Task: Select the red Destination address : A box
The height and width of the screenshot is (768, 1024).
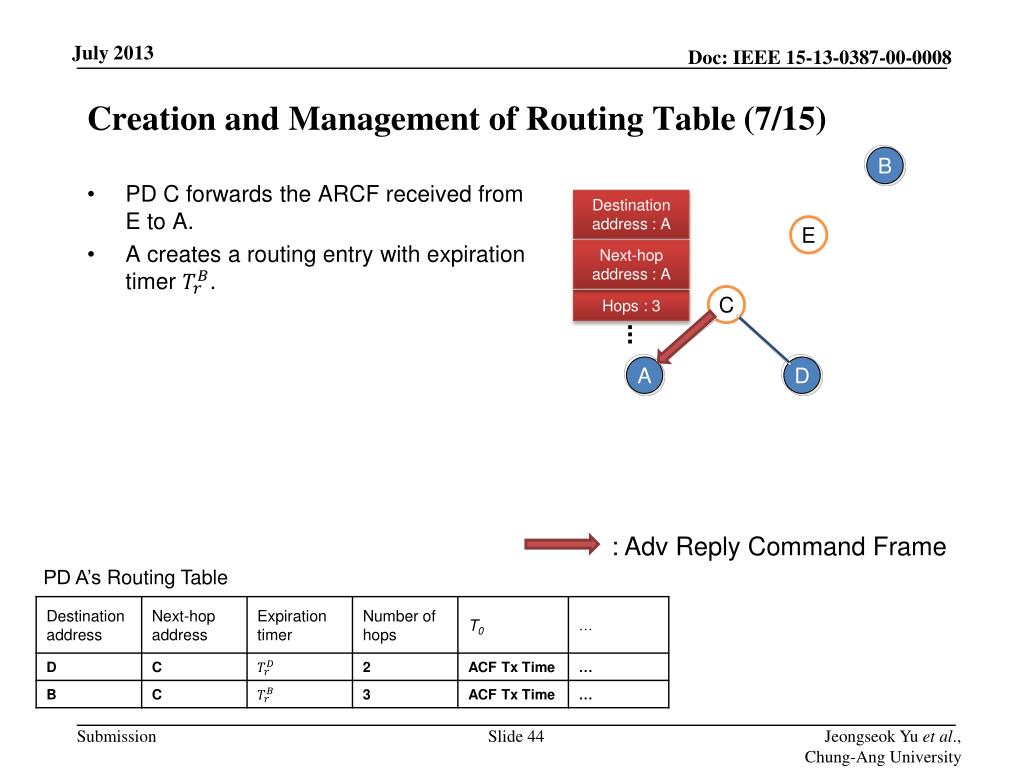Action: (631, 214)
